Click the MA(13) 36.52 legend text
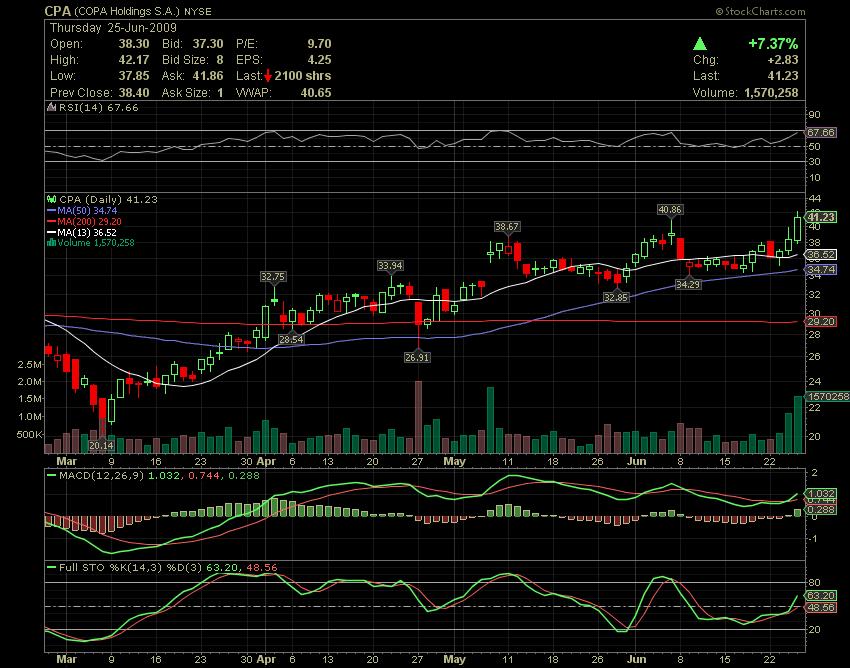 (87, 233)
